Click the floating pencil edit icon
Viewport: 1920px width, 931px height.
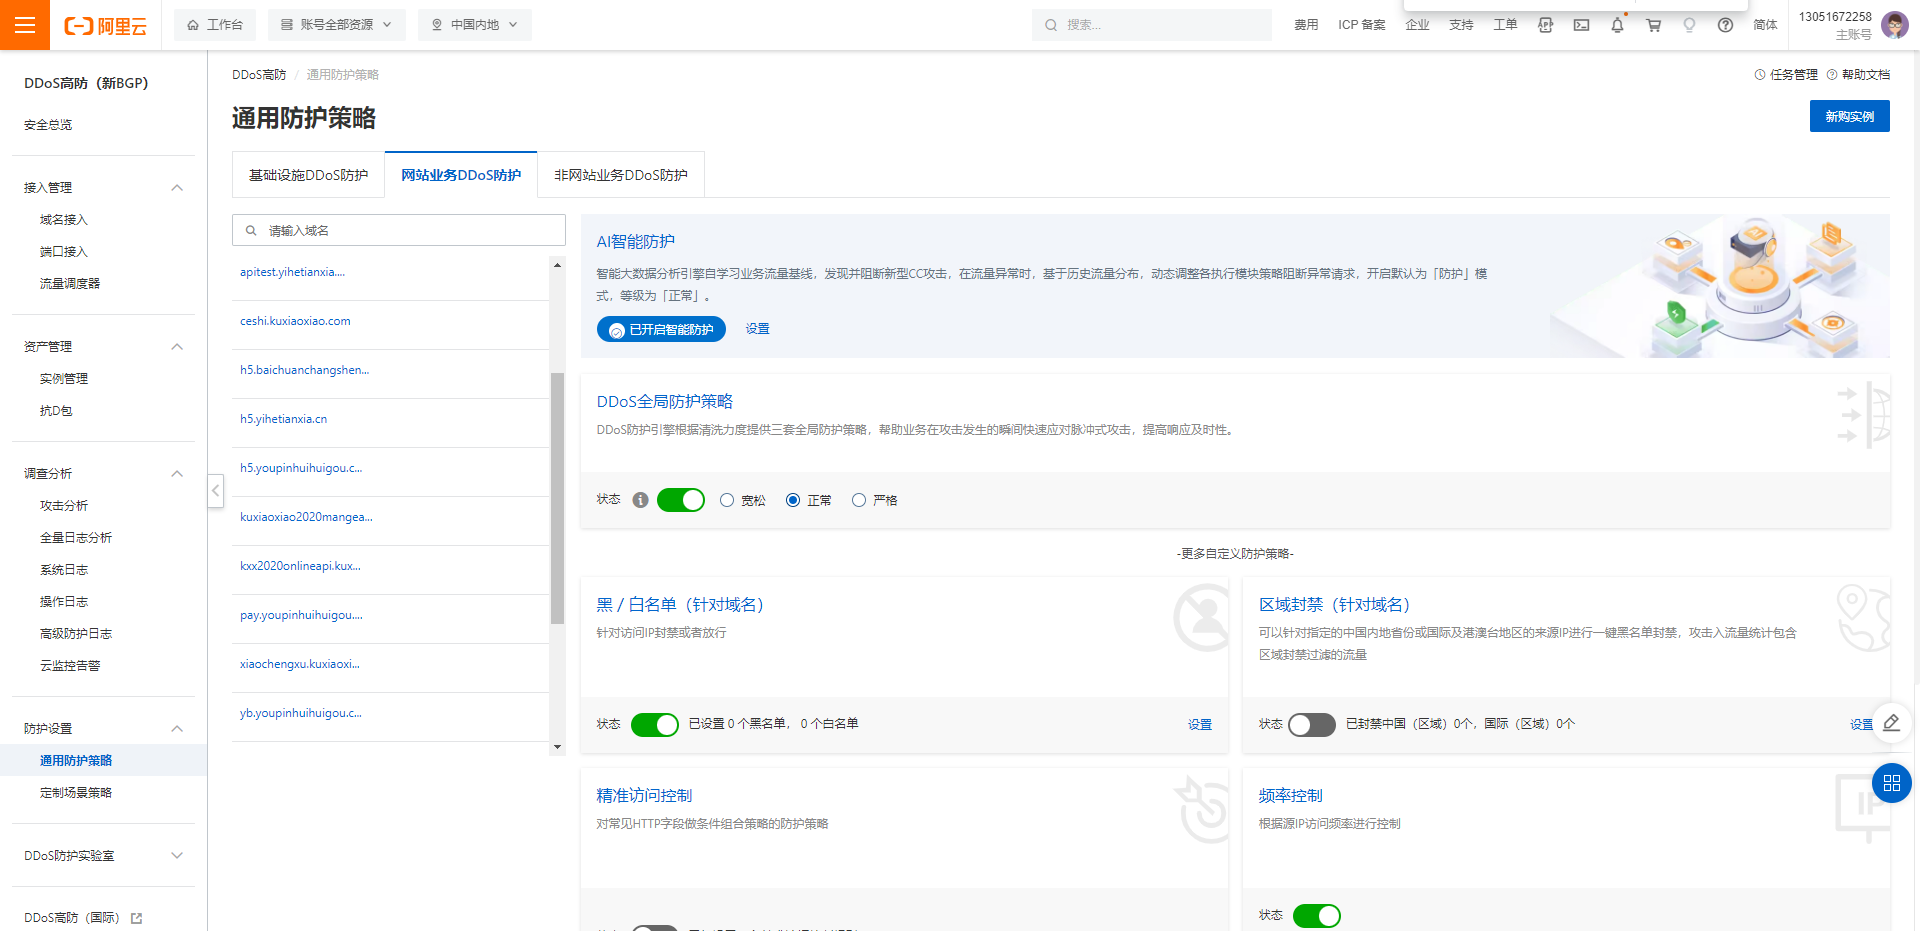[x=1891, y=723]
